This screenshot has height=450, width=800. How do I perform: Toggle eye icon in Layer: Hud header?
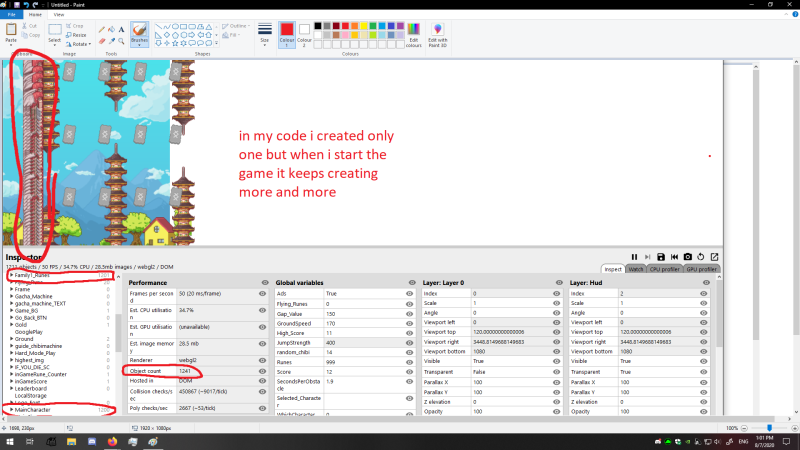(x=706, y=283)
